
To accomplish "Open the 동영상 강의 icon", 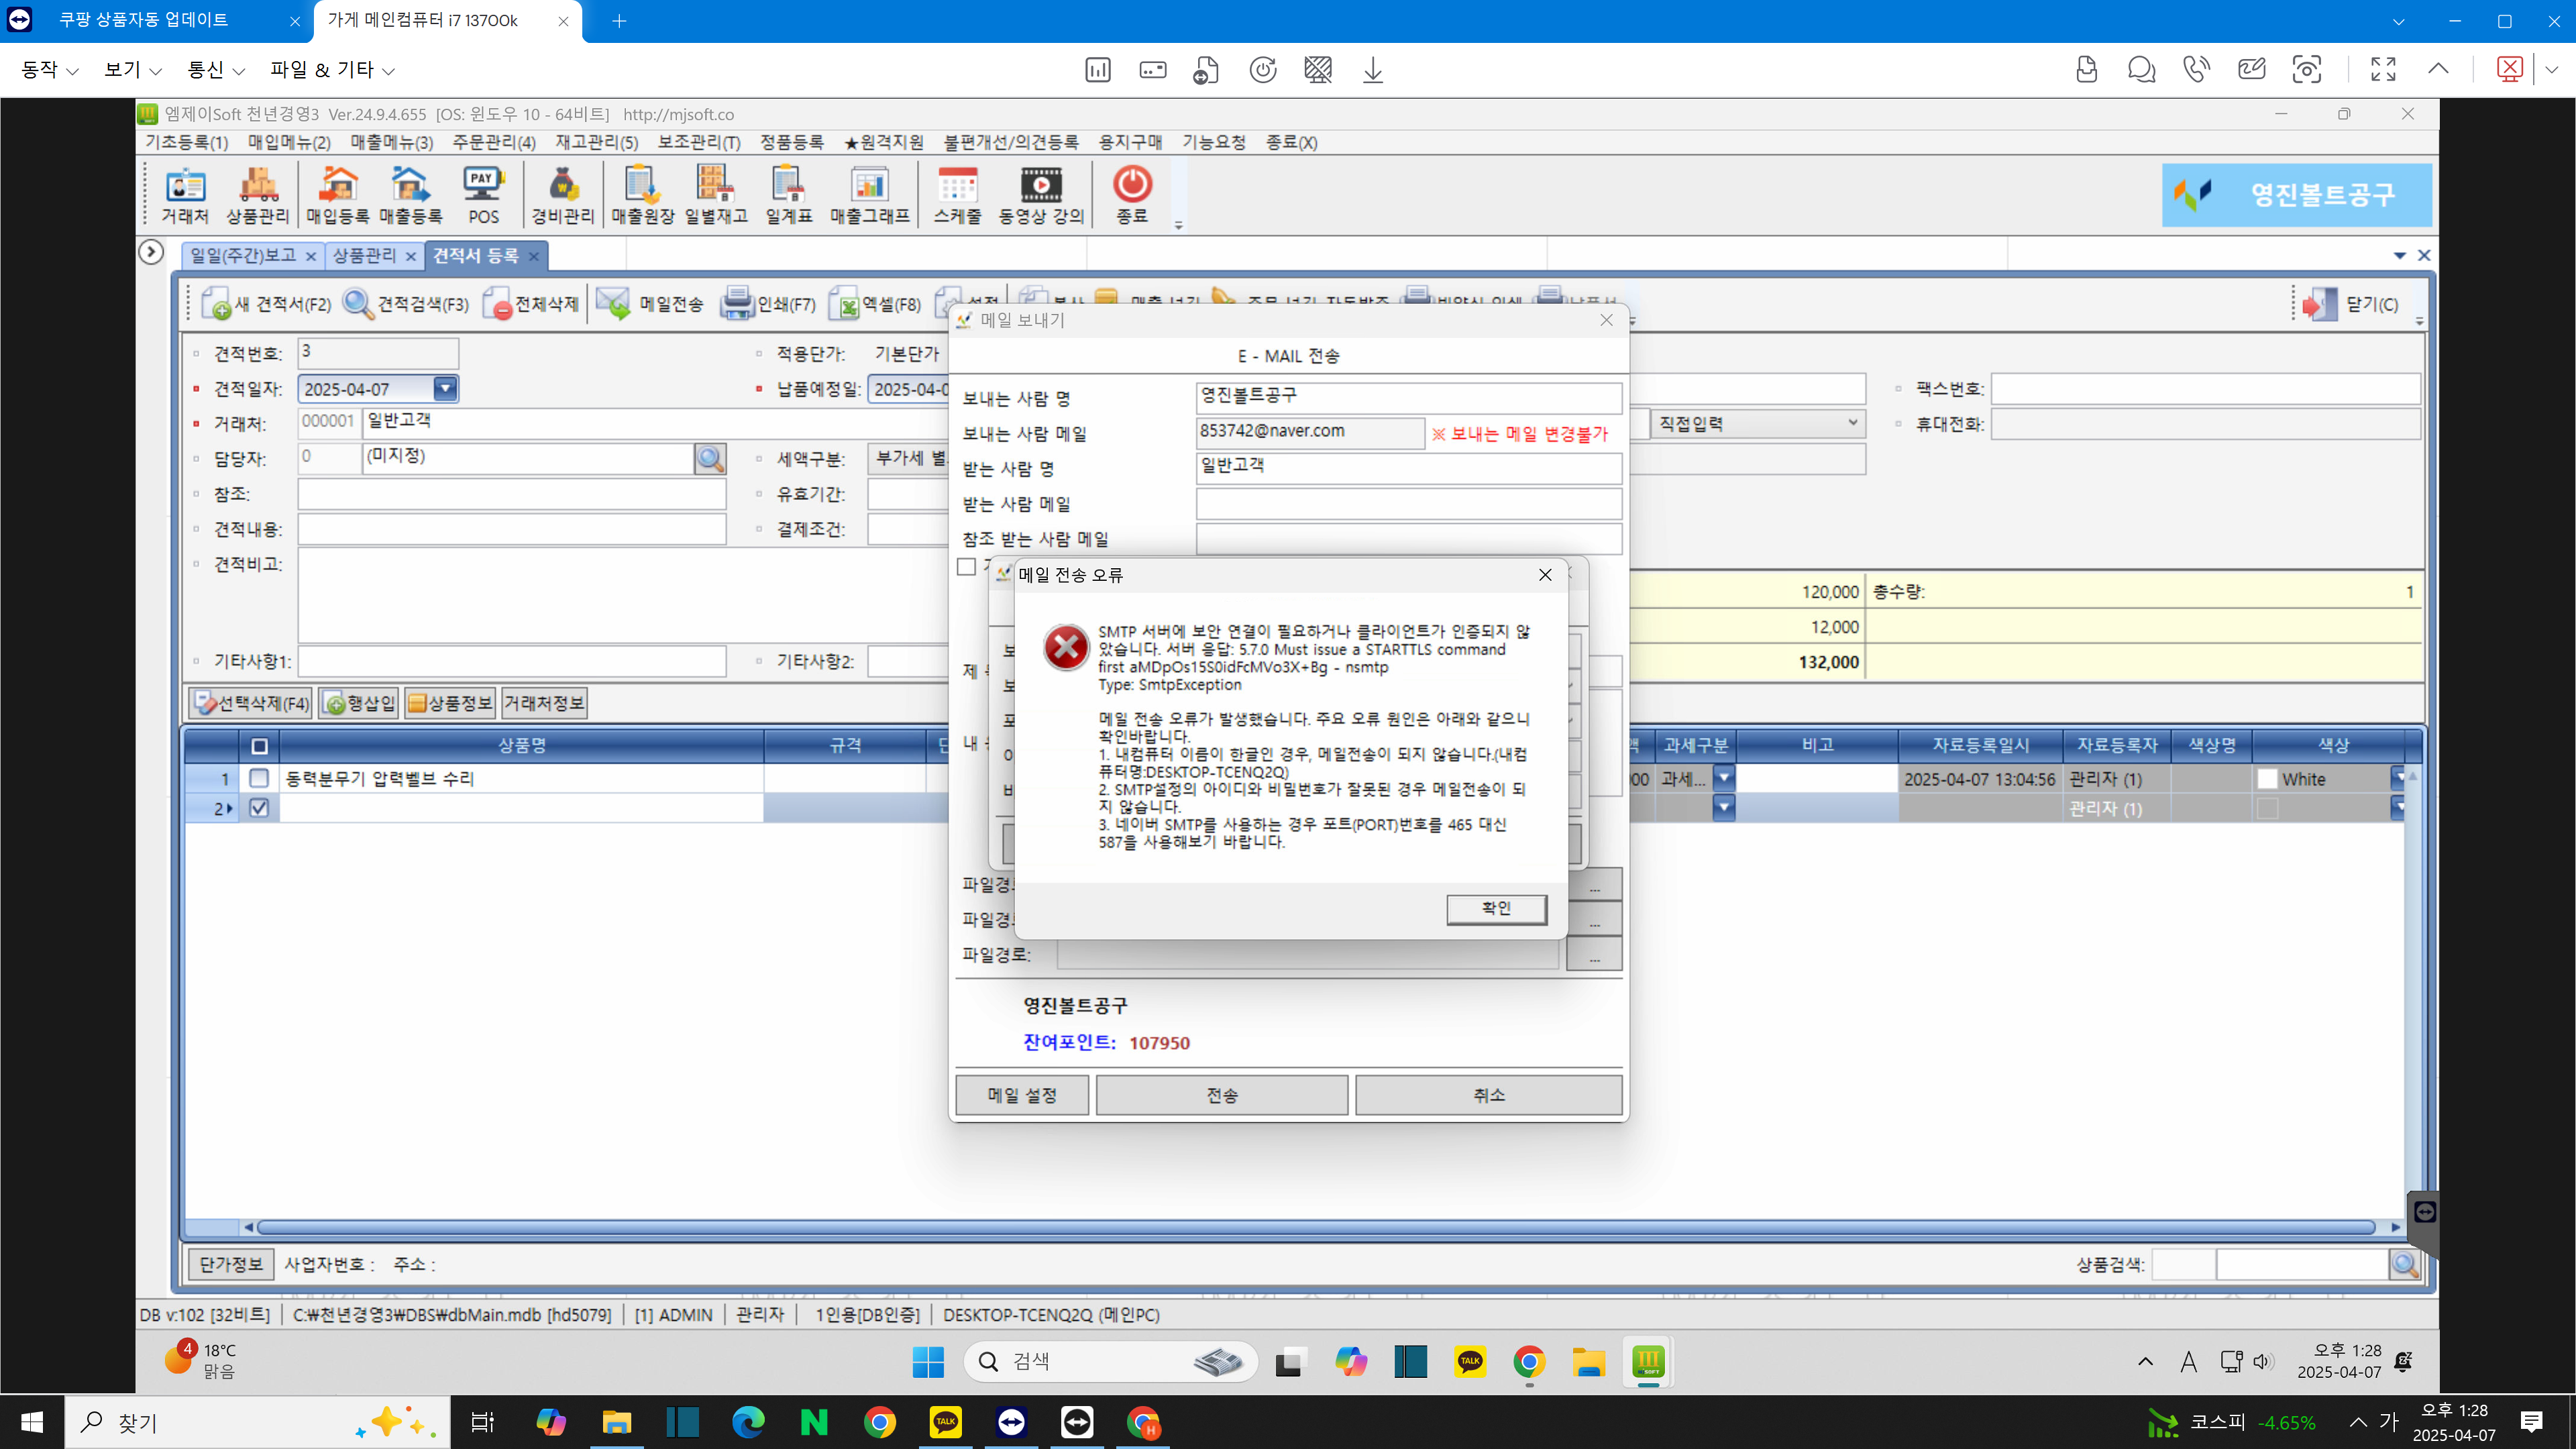I will tap(1041, 194).
